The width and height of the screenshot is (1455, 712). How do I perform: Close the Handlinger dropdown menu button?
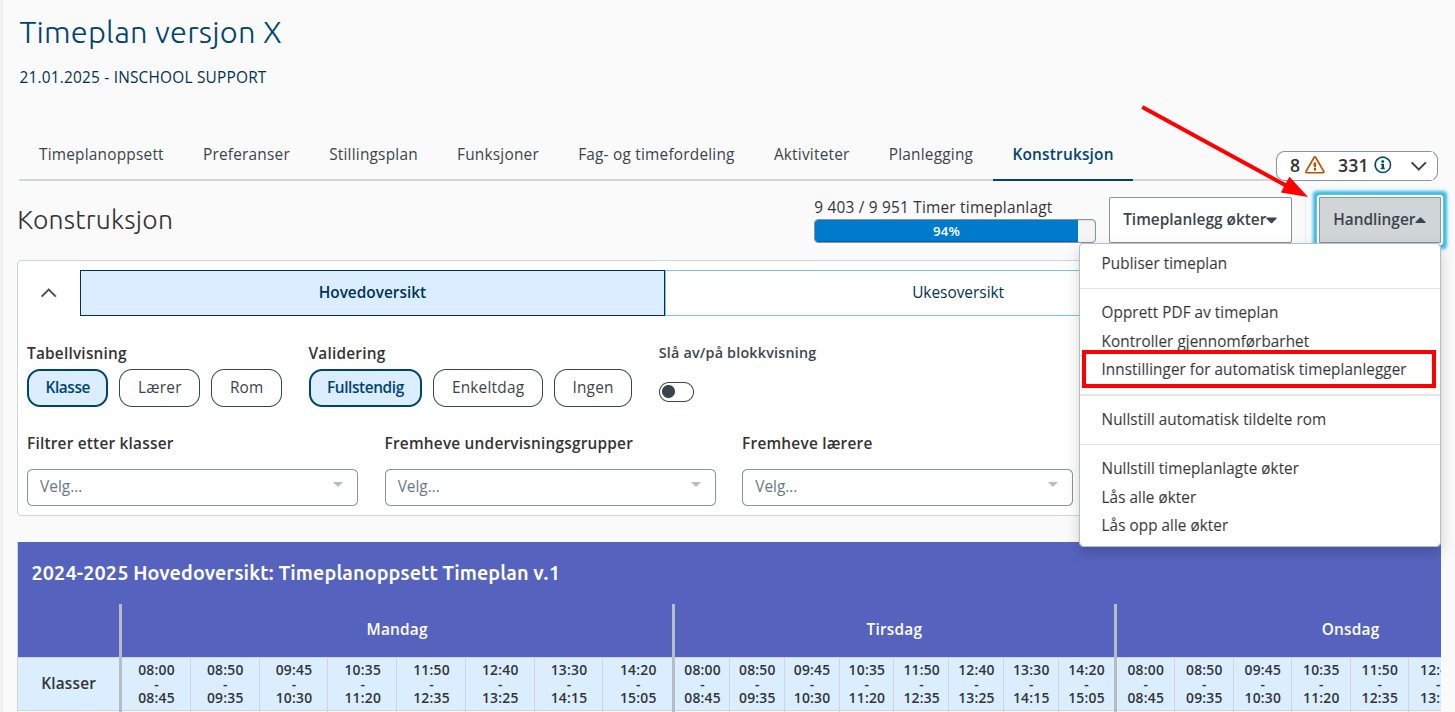click(1380, 220)
